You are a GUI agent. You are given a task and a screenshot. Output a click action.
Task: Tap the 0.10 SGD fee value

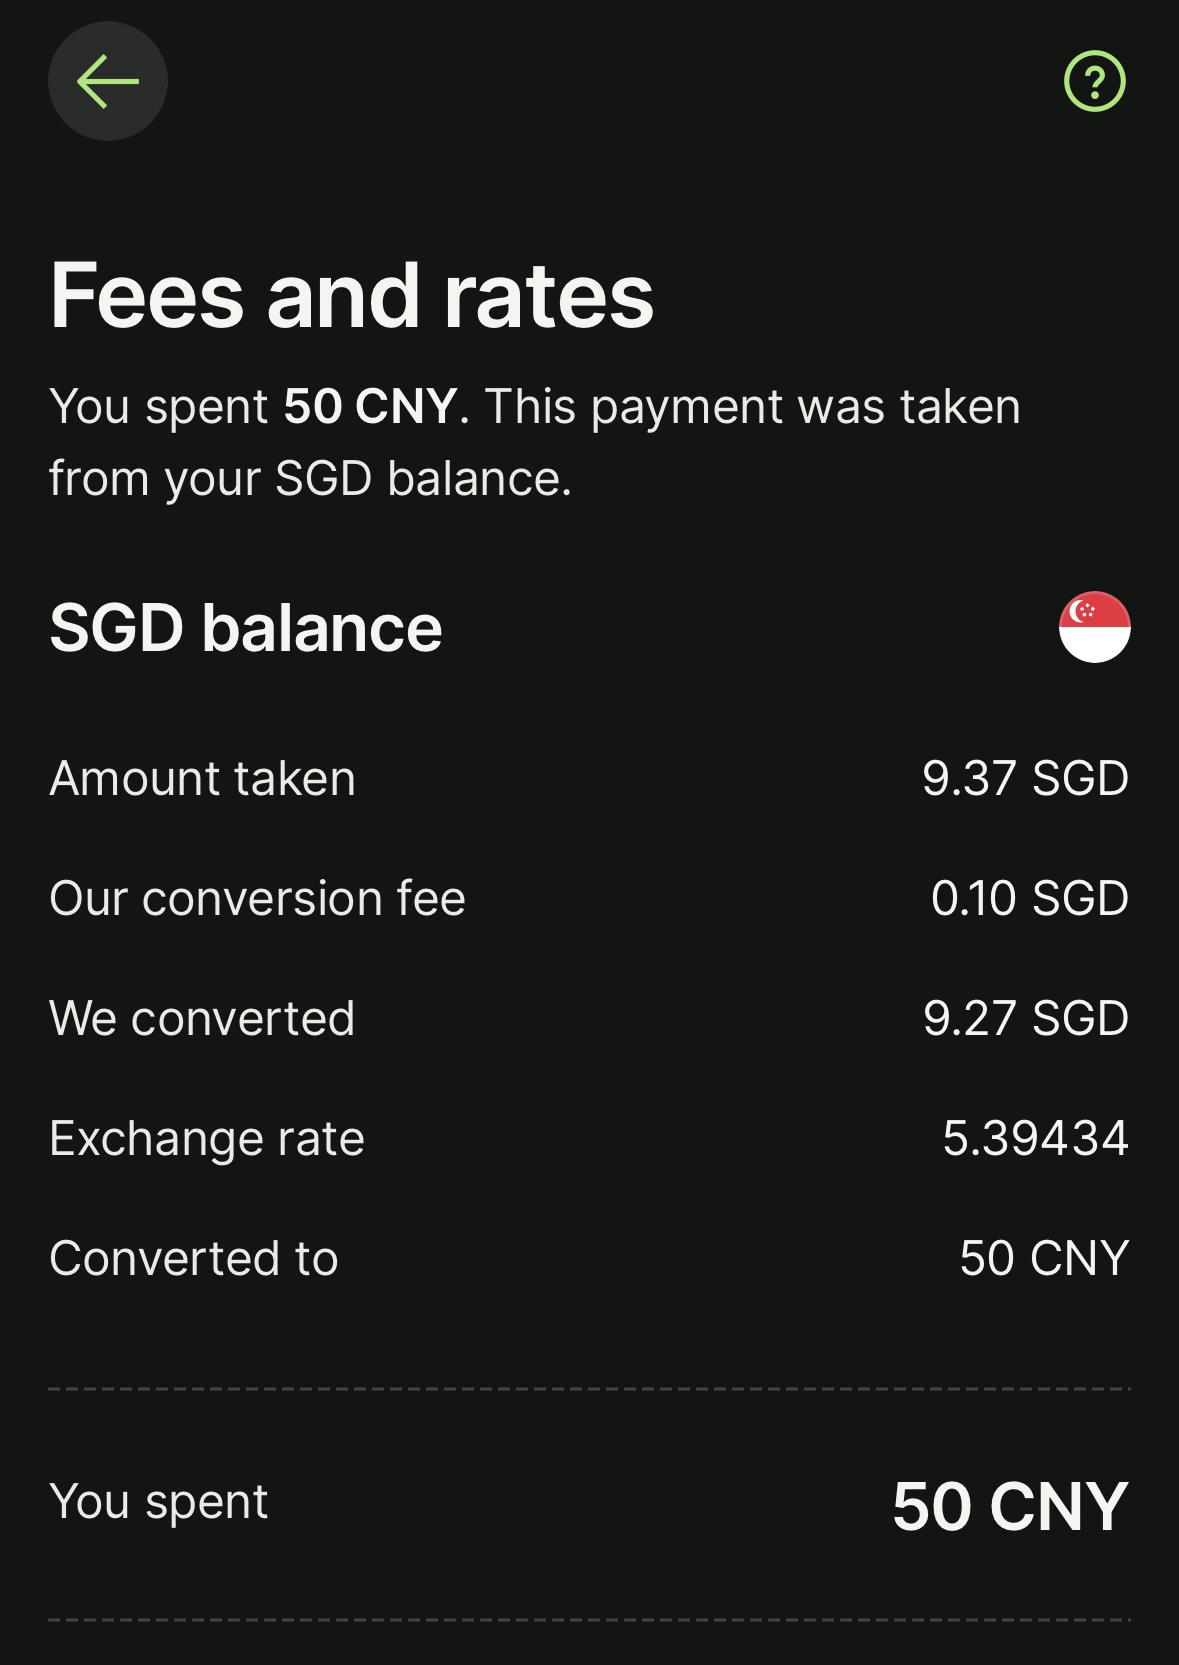coord(1029,898)
